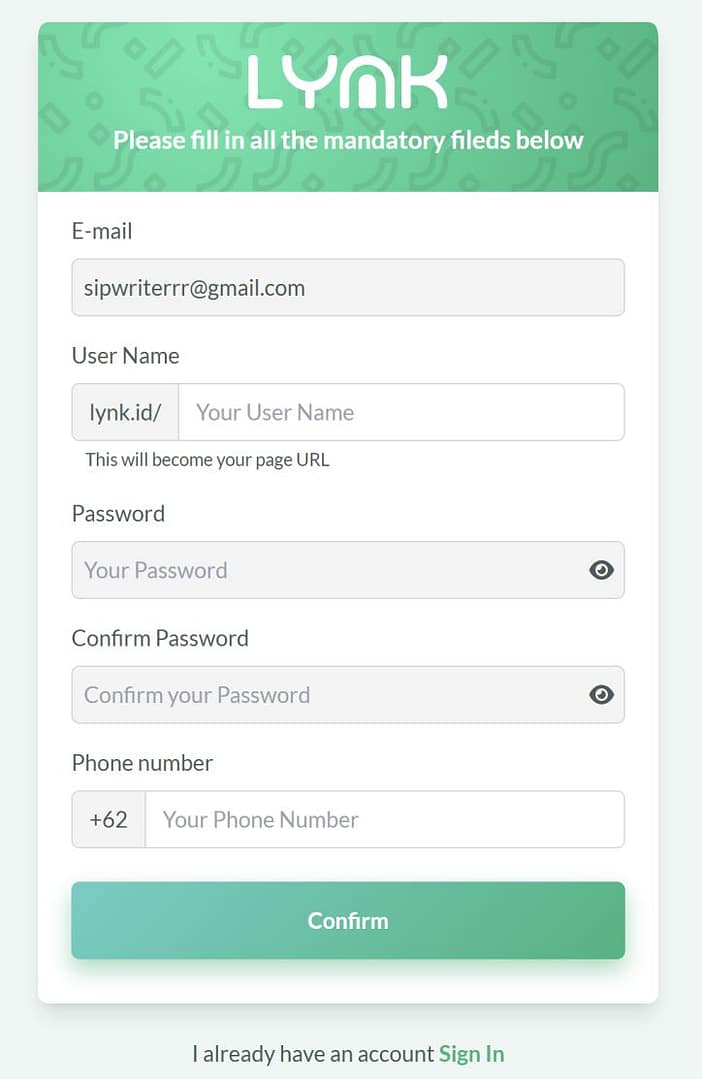Click the Password label above its field
This screenshot has width=702, height=1079.
pyautogui.click(x=118, y=514)
